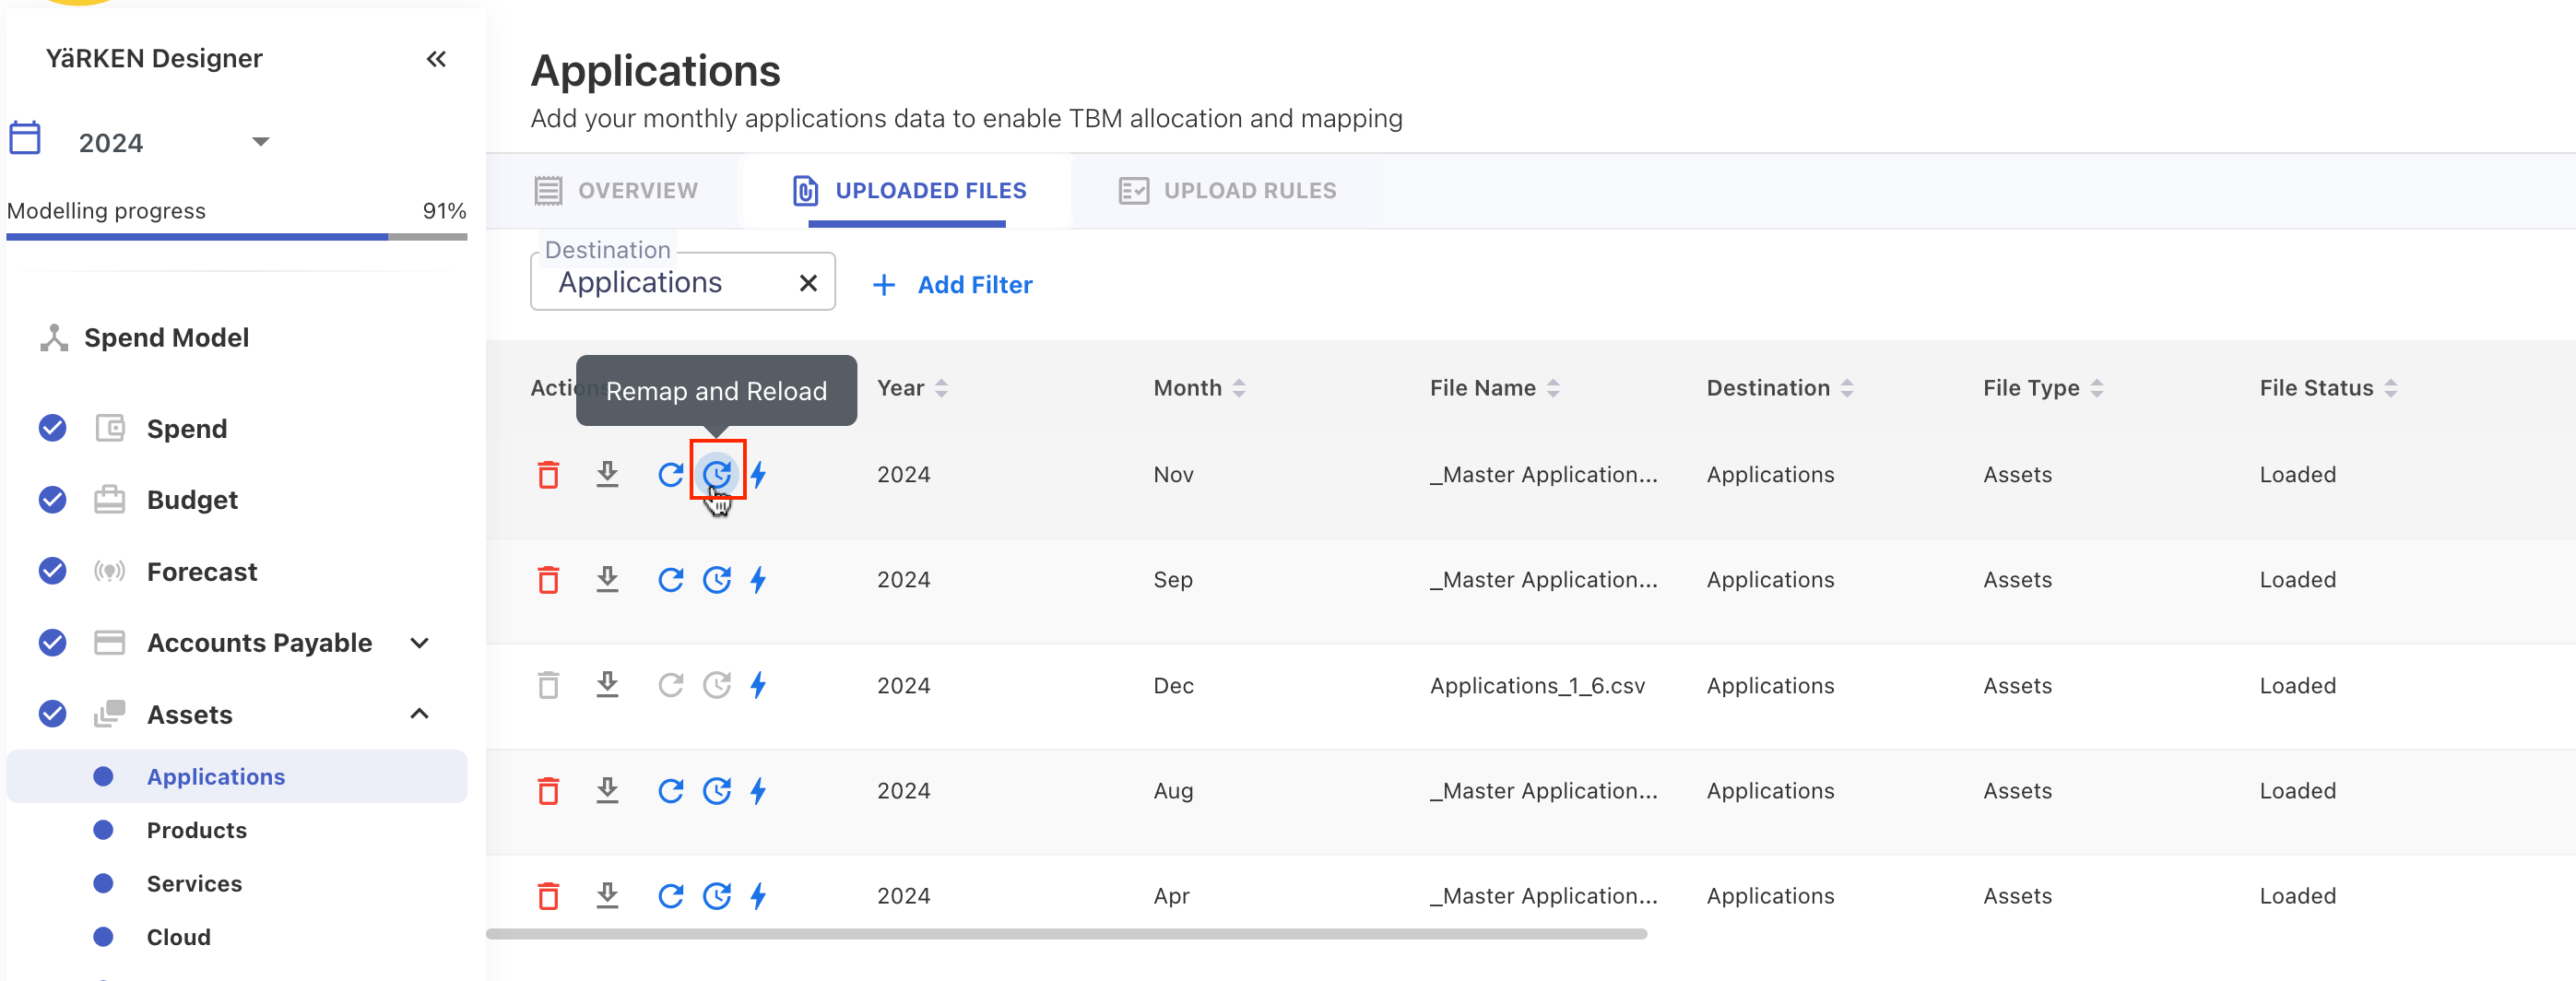Clear the Applications destination filter
Screen dimensions: 2576x981
click(808, 282)
